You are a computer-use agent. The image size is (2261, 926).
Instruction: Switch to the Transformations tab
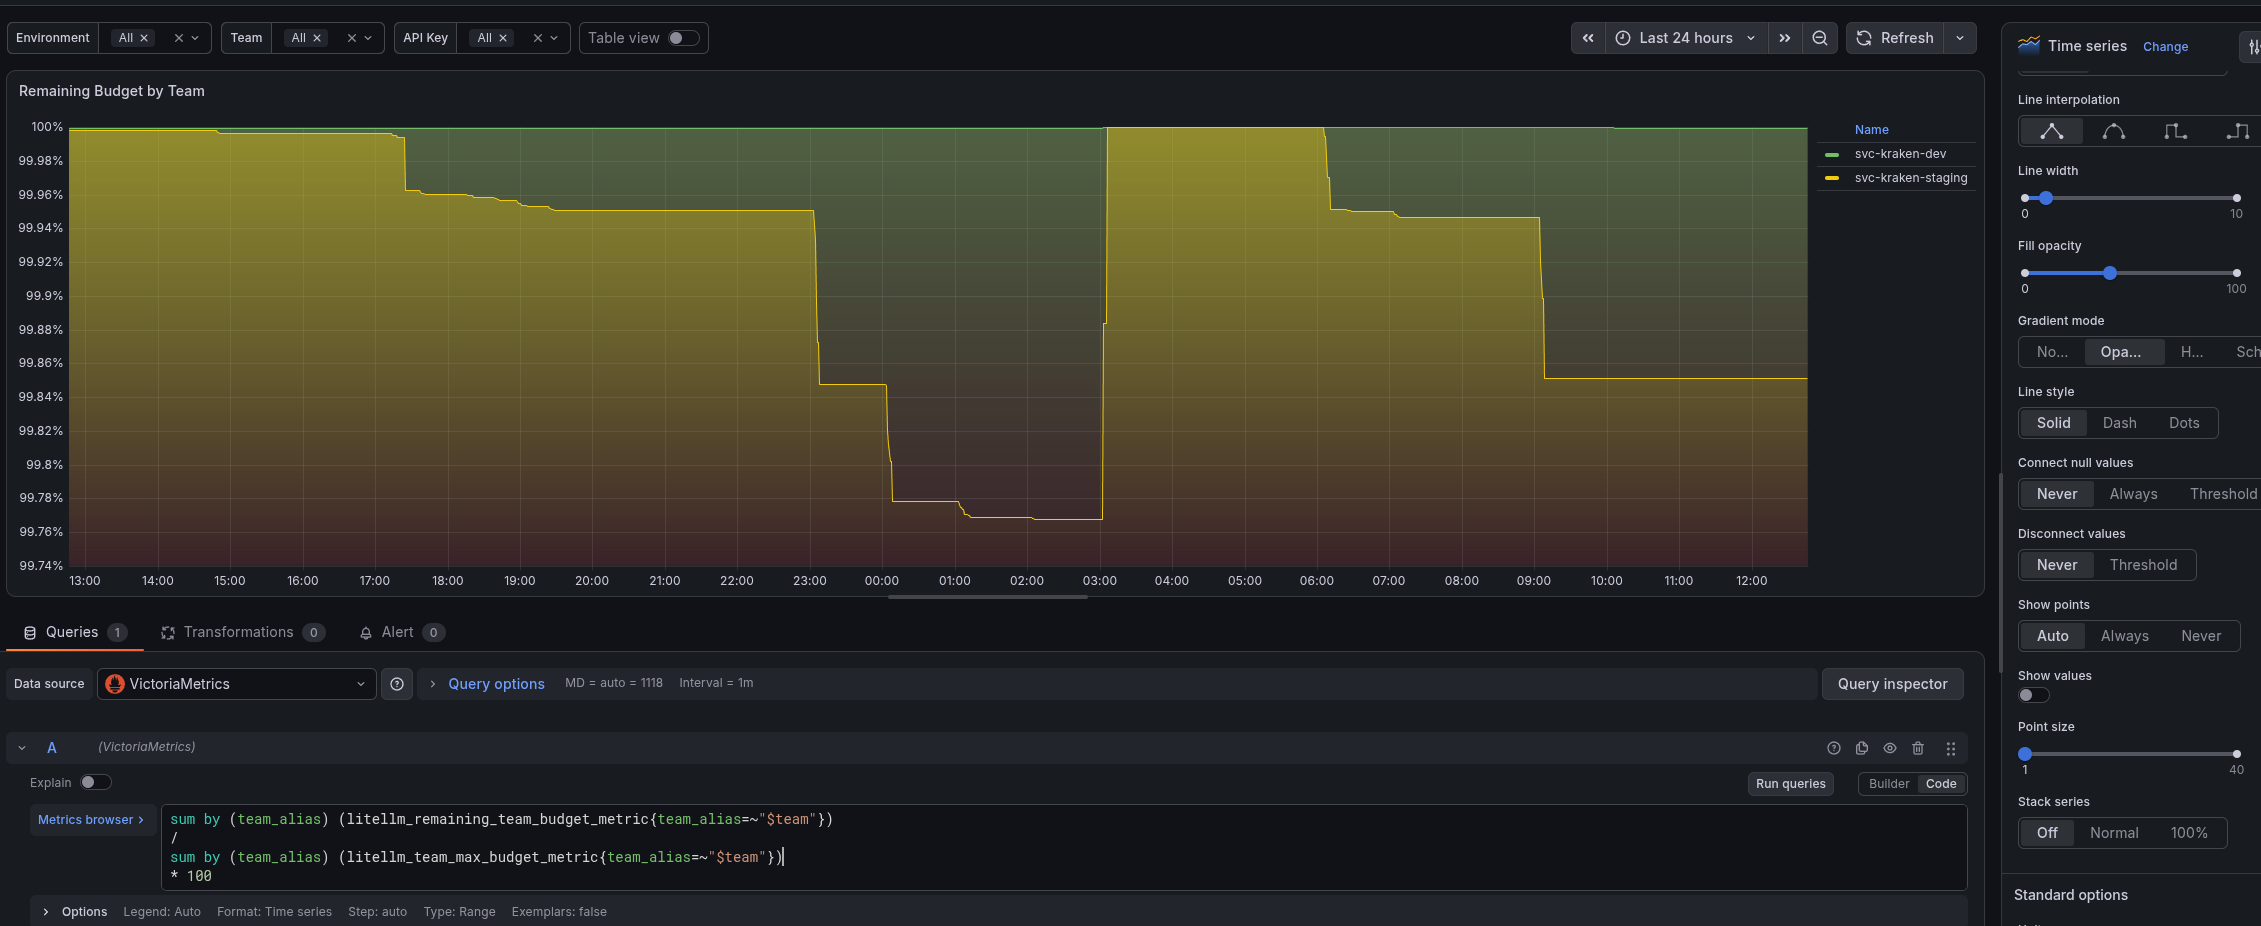[x=242, y=632]
